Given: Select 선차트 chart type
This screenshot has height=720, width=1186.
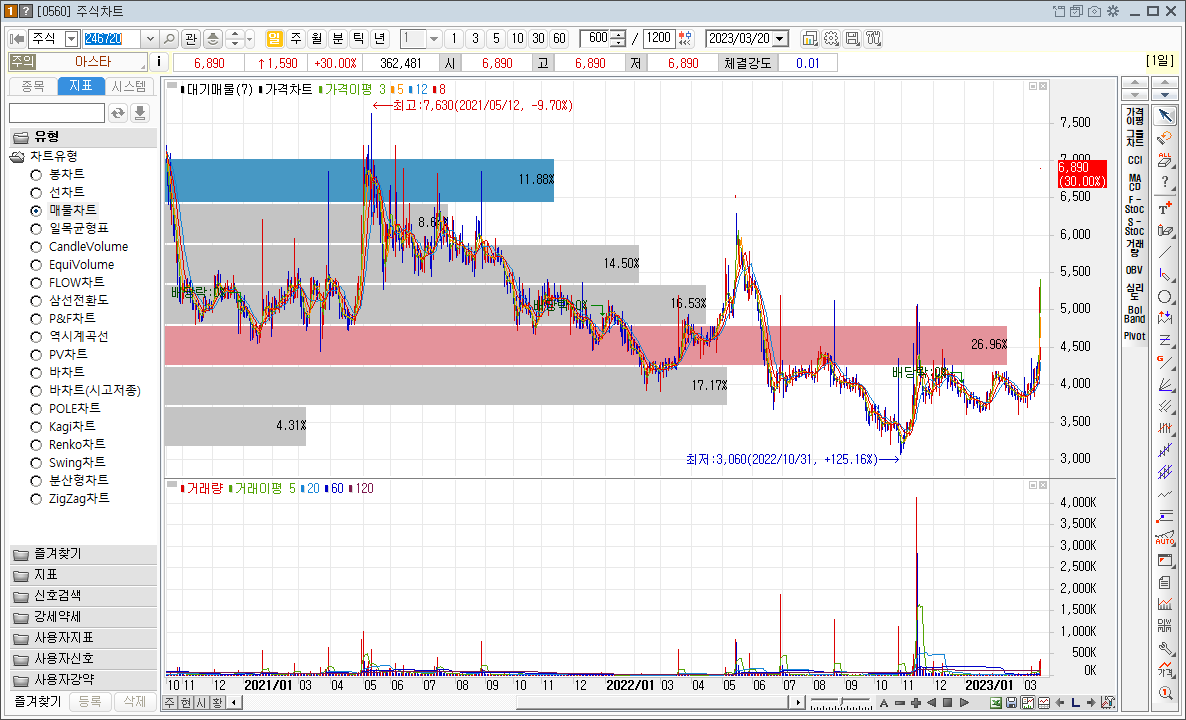Looking at the screenshot, I should pyautogui.click(x=36, y=193).
